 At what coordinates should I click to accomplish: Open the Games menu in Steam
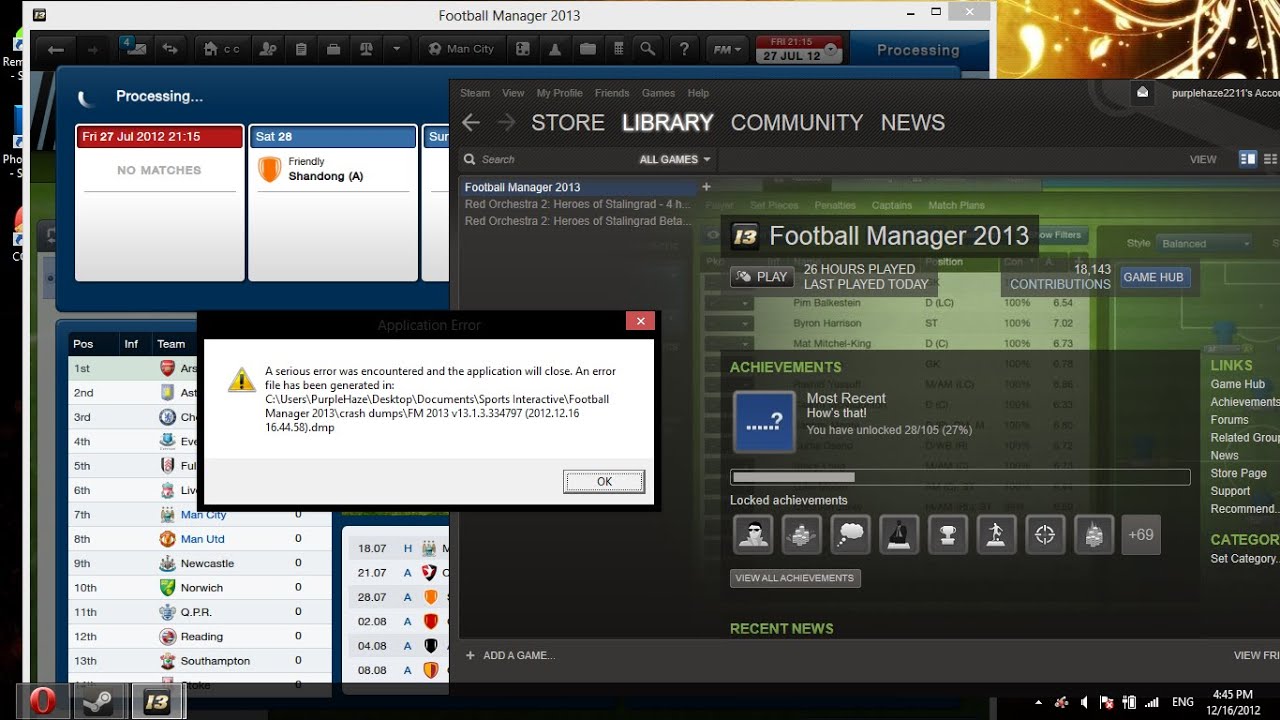(658, 93)
